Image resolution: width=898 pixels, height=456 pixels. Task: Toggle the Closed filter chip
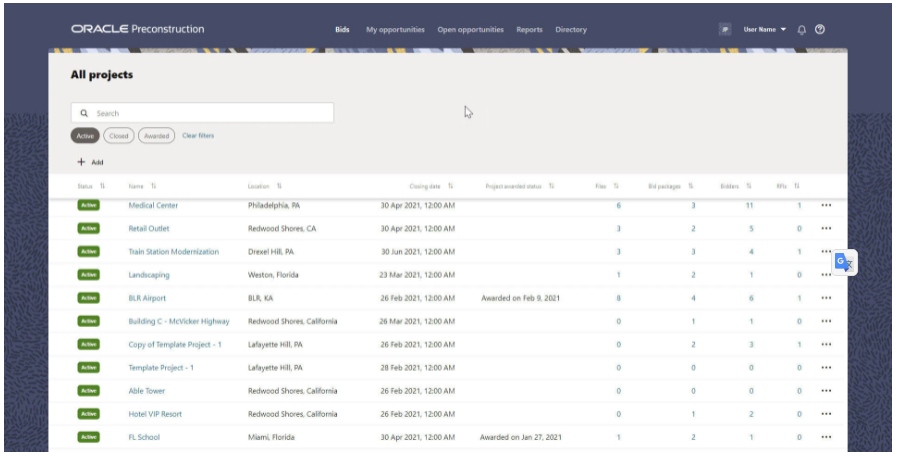pos(118,136)
